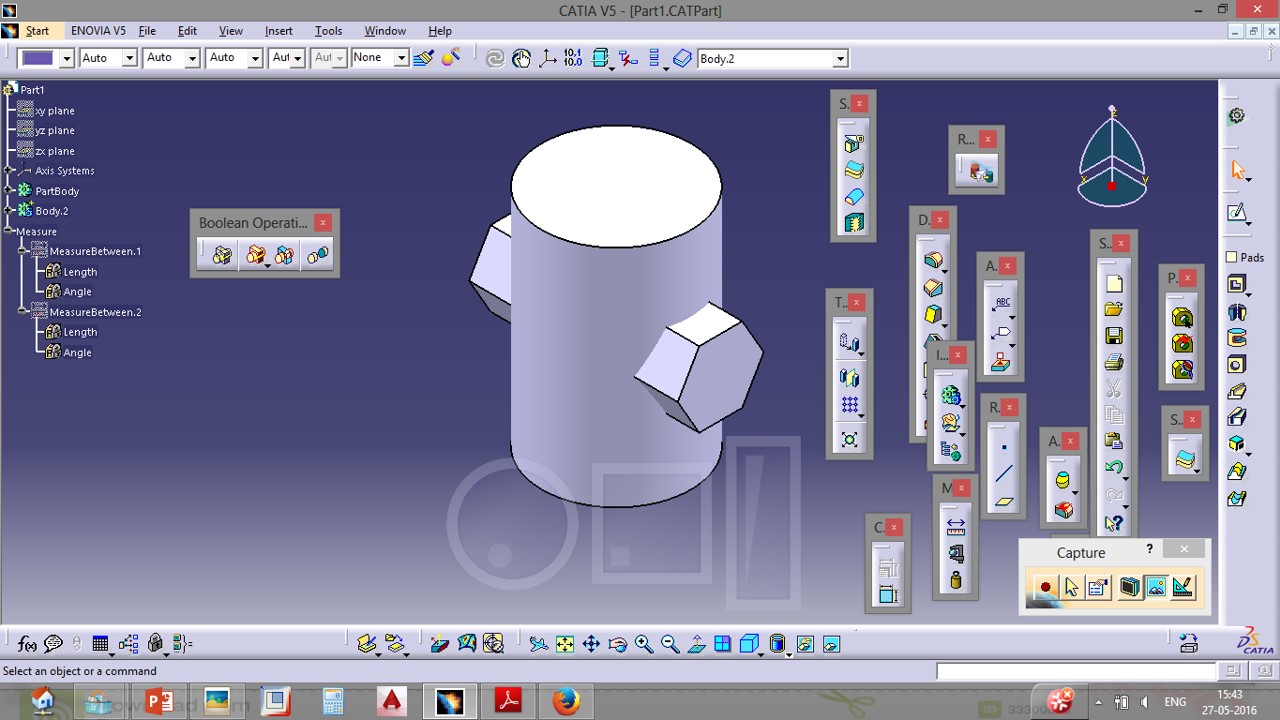1280x720 pixels.
Task: Click the New document icon
Action: coord(1113,284)
